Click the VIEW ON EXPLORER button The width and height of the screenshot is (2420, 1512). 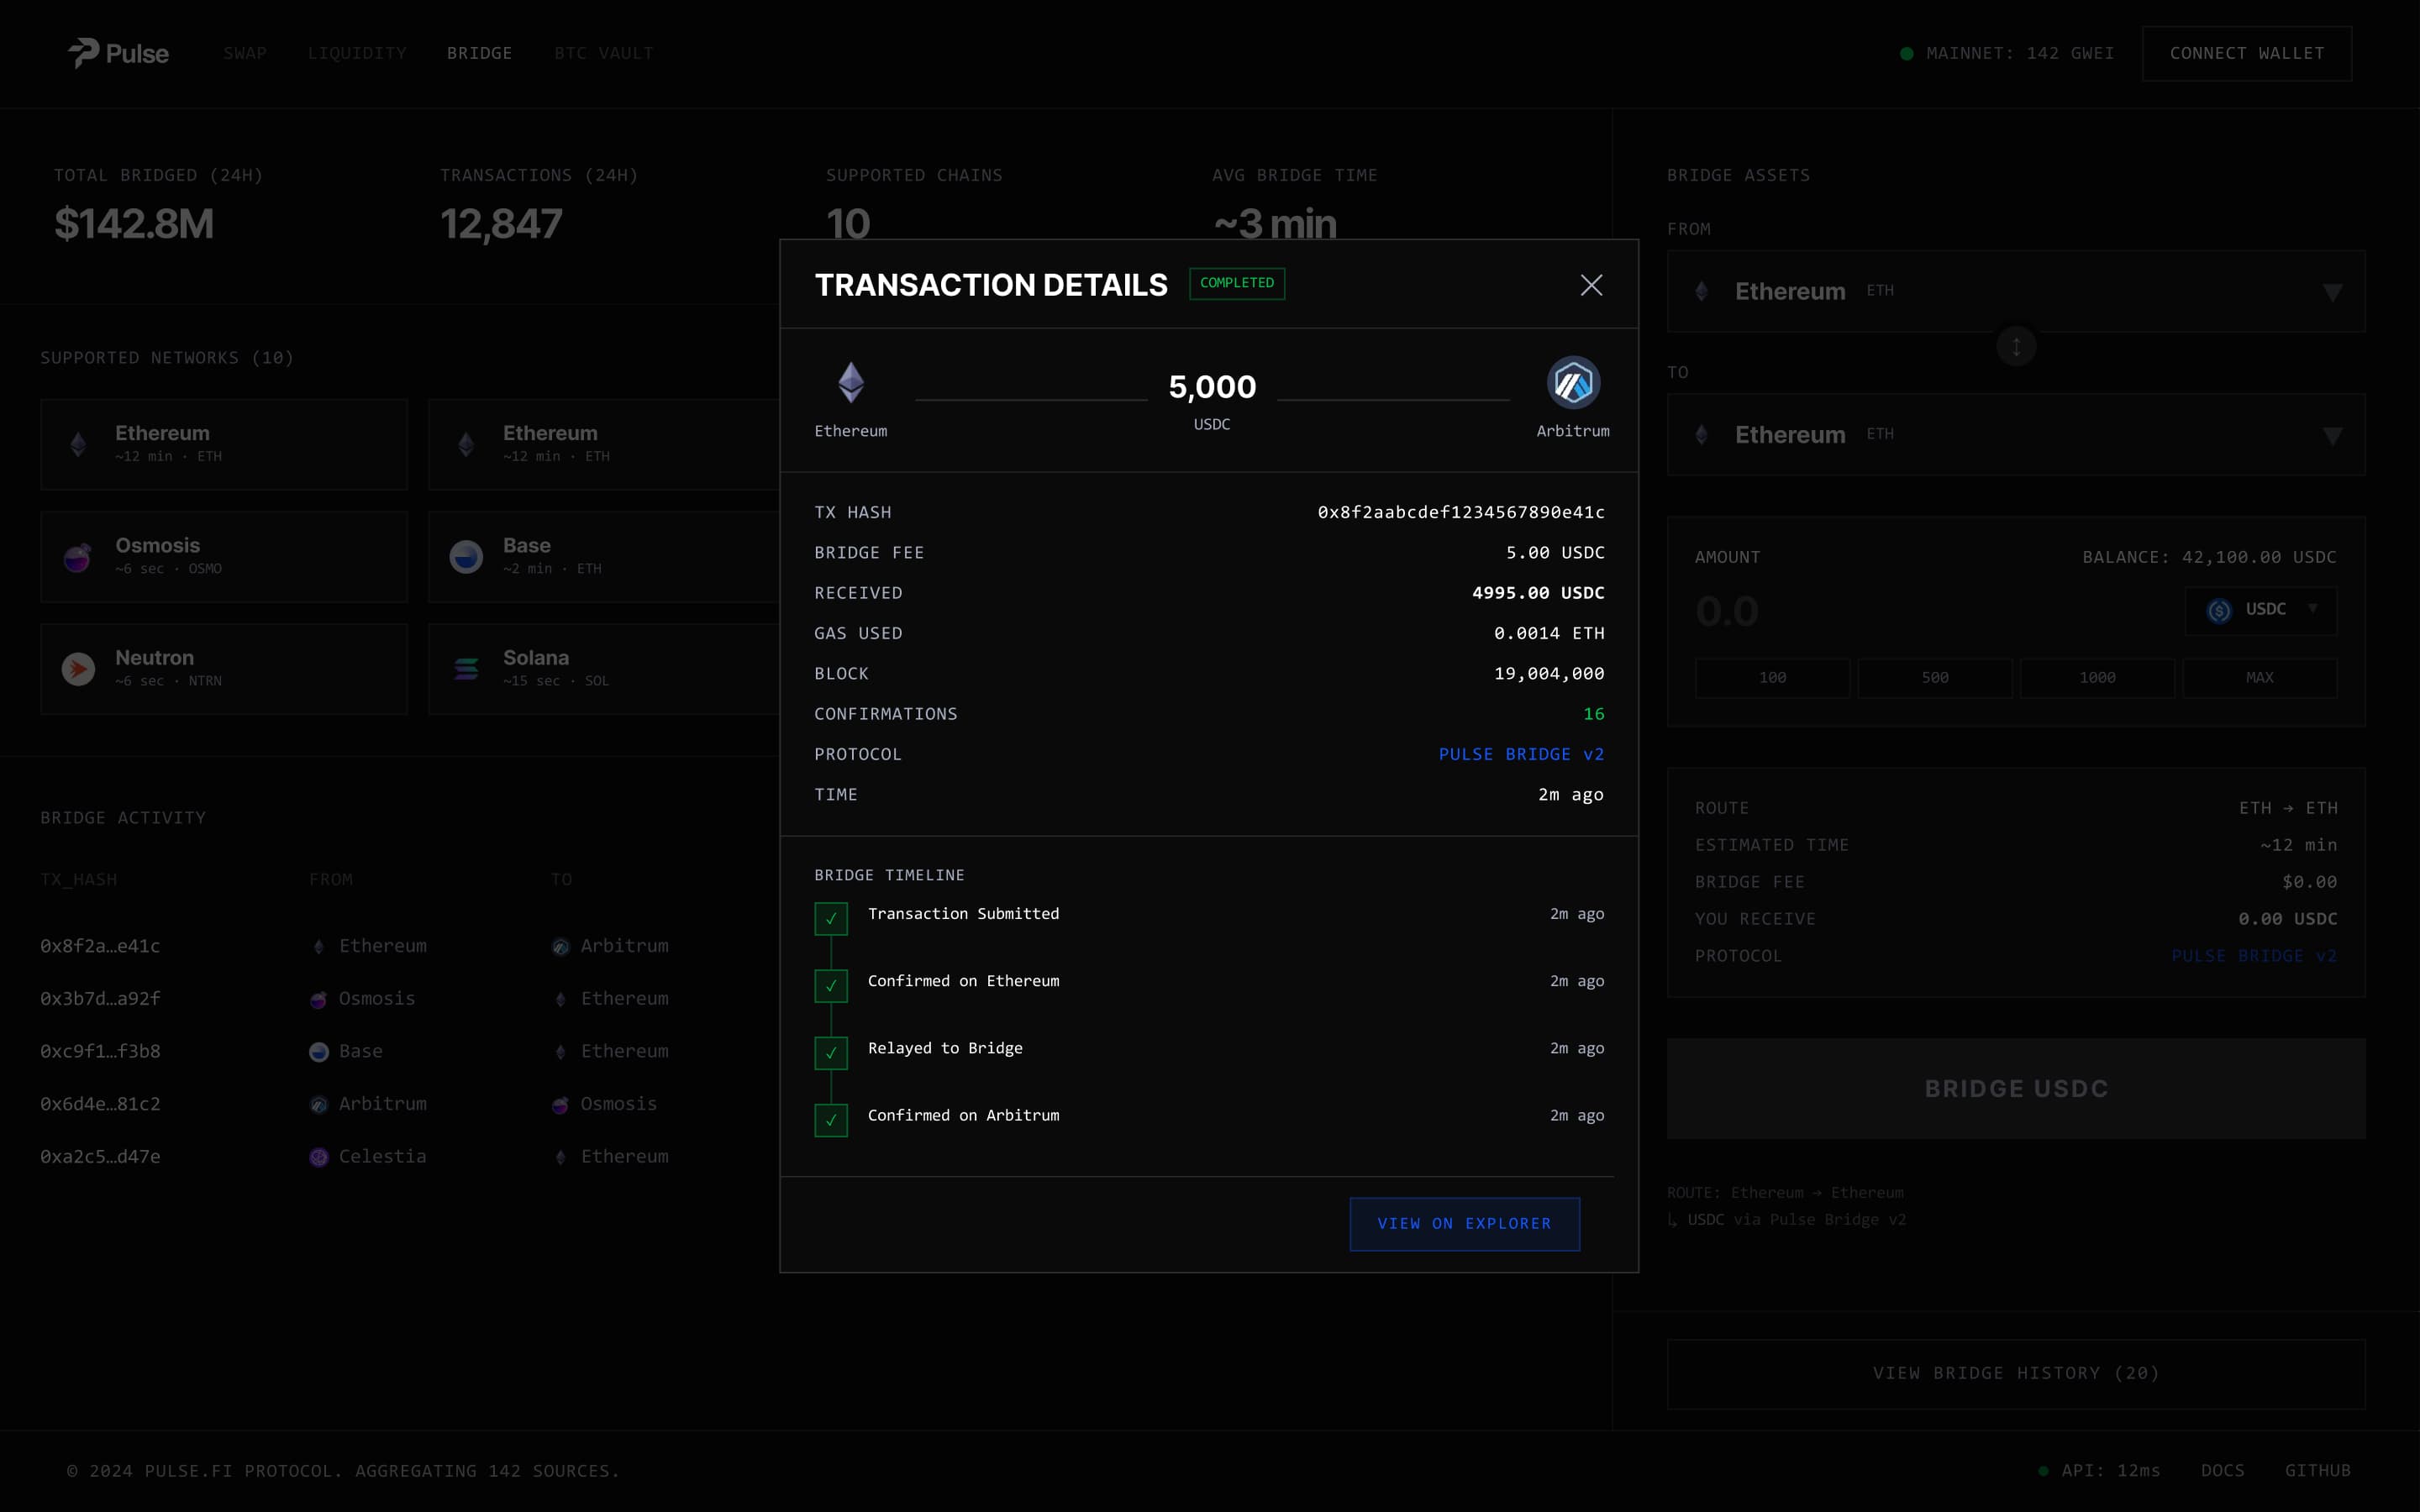pyautogui.click(x=1463, y=1223)
